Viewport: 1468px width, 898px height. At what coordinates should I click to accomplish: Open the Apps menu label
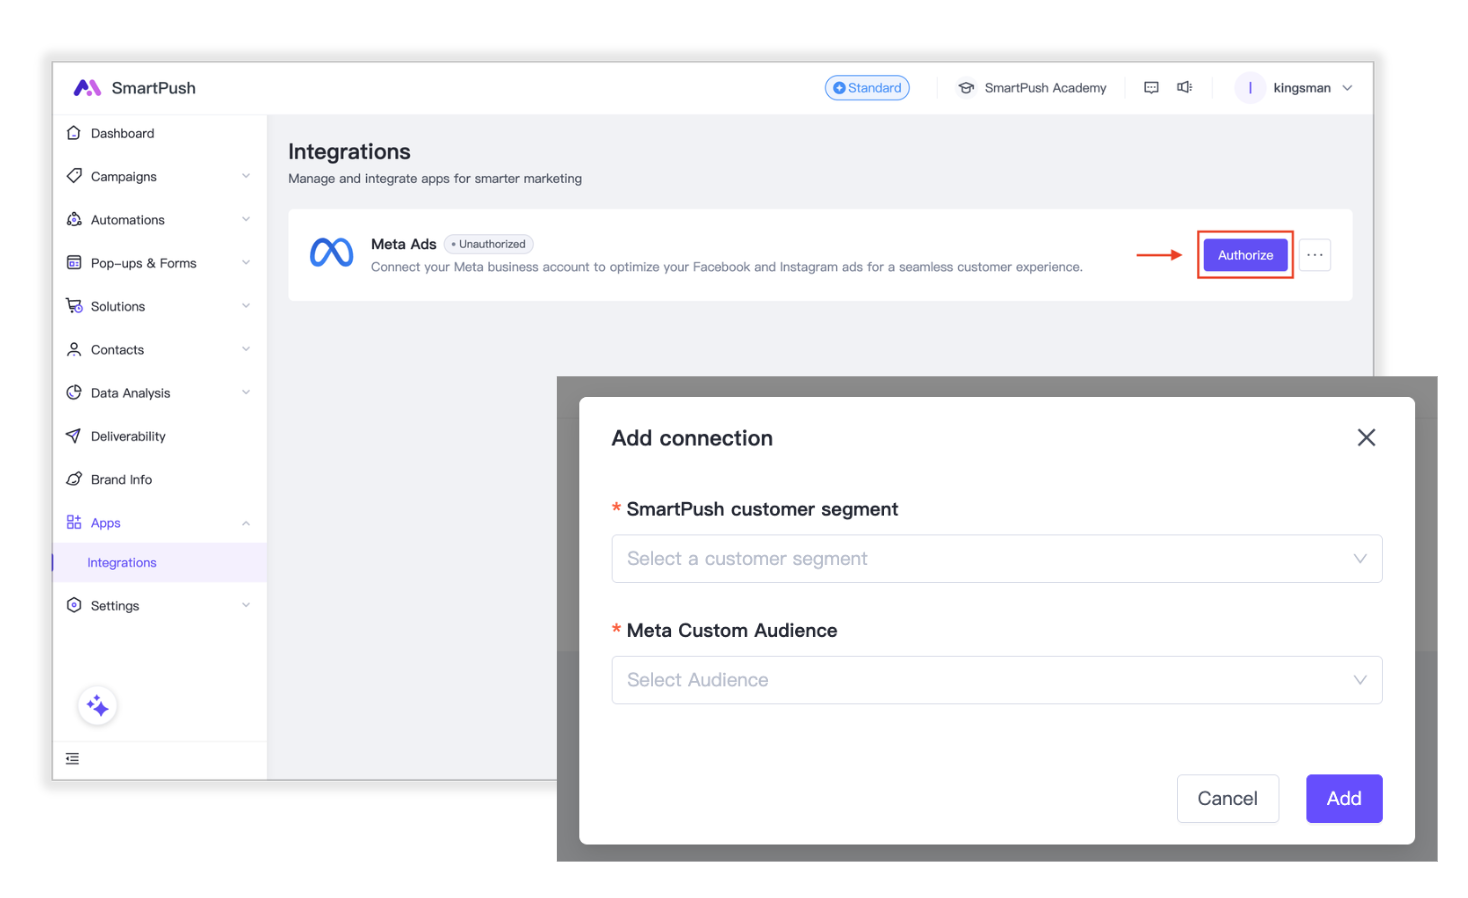pyautogui.click(x=105, y=523)
